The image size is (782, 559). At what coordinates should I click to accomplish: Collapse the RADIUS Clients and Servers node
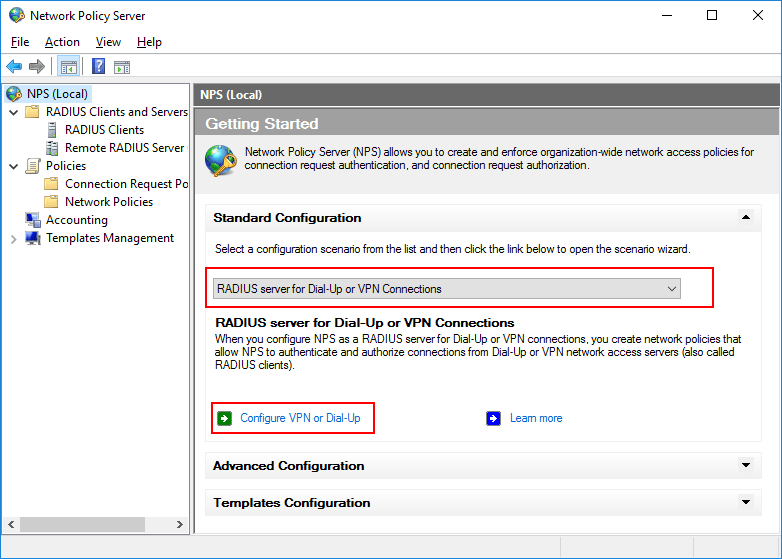click(x=14, y=112)
